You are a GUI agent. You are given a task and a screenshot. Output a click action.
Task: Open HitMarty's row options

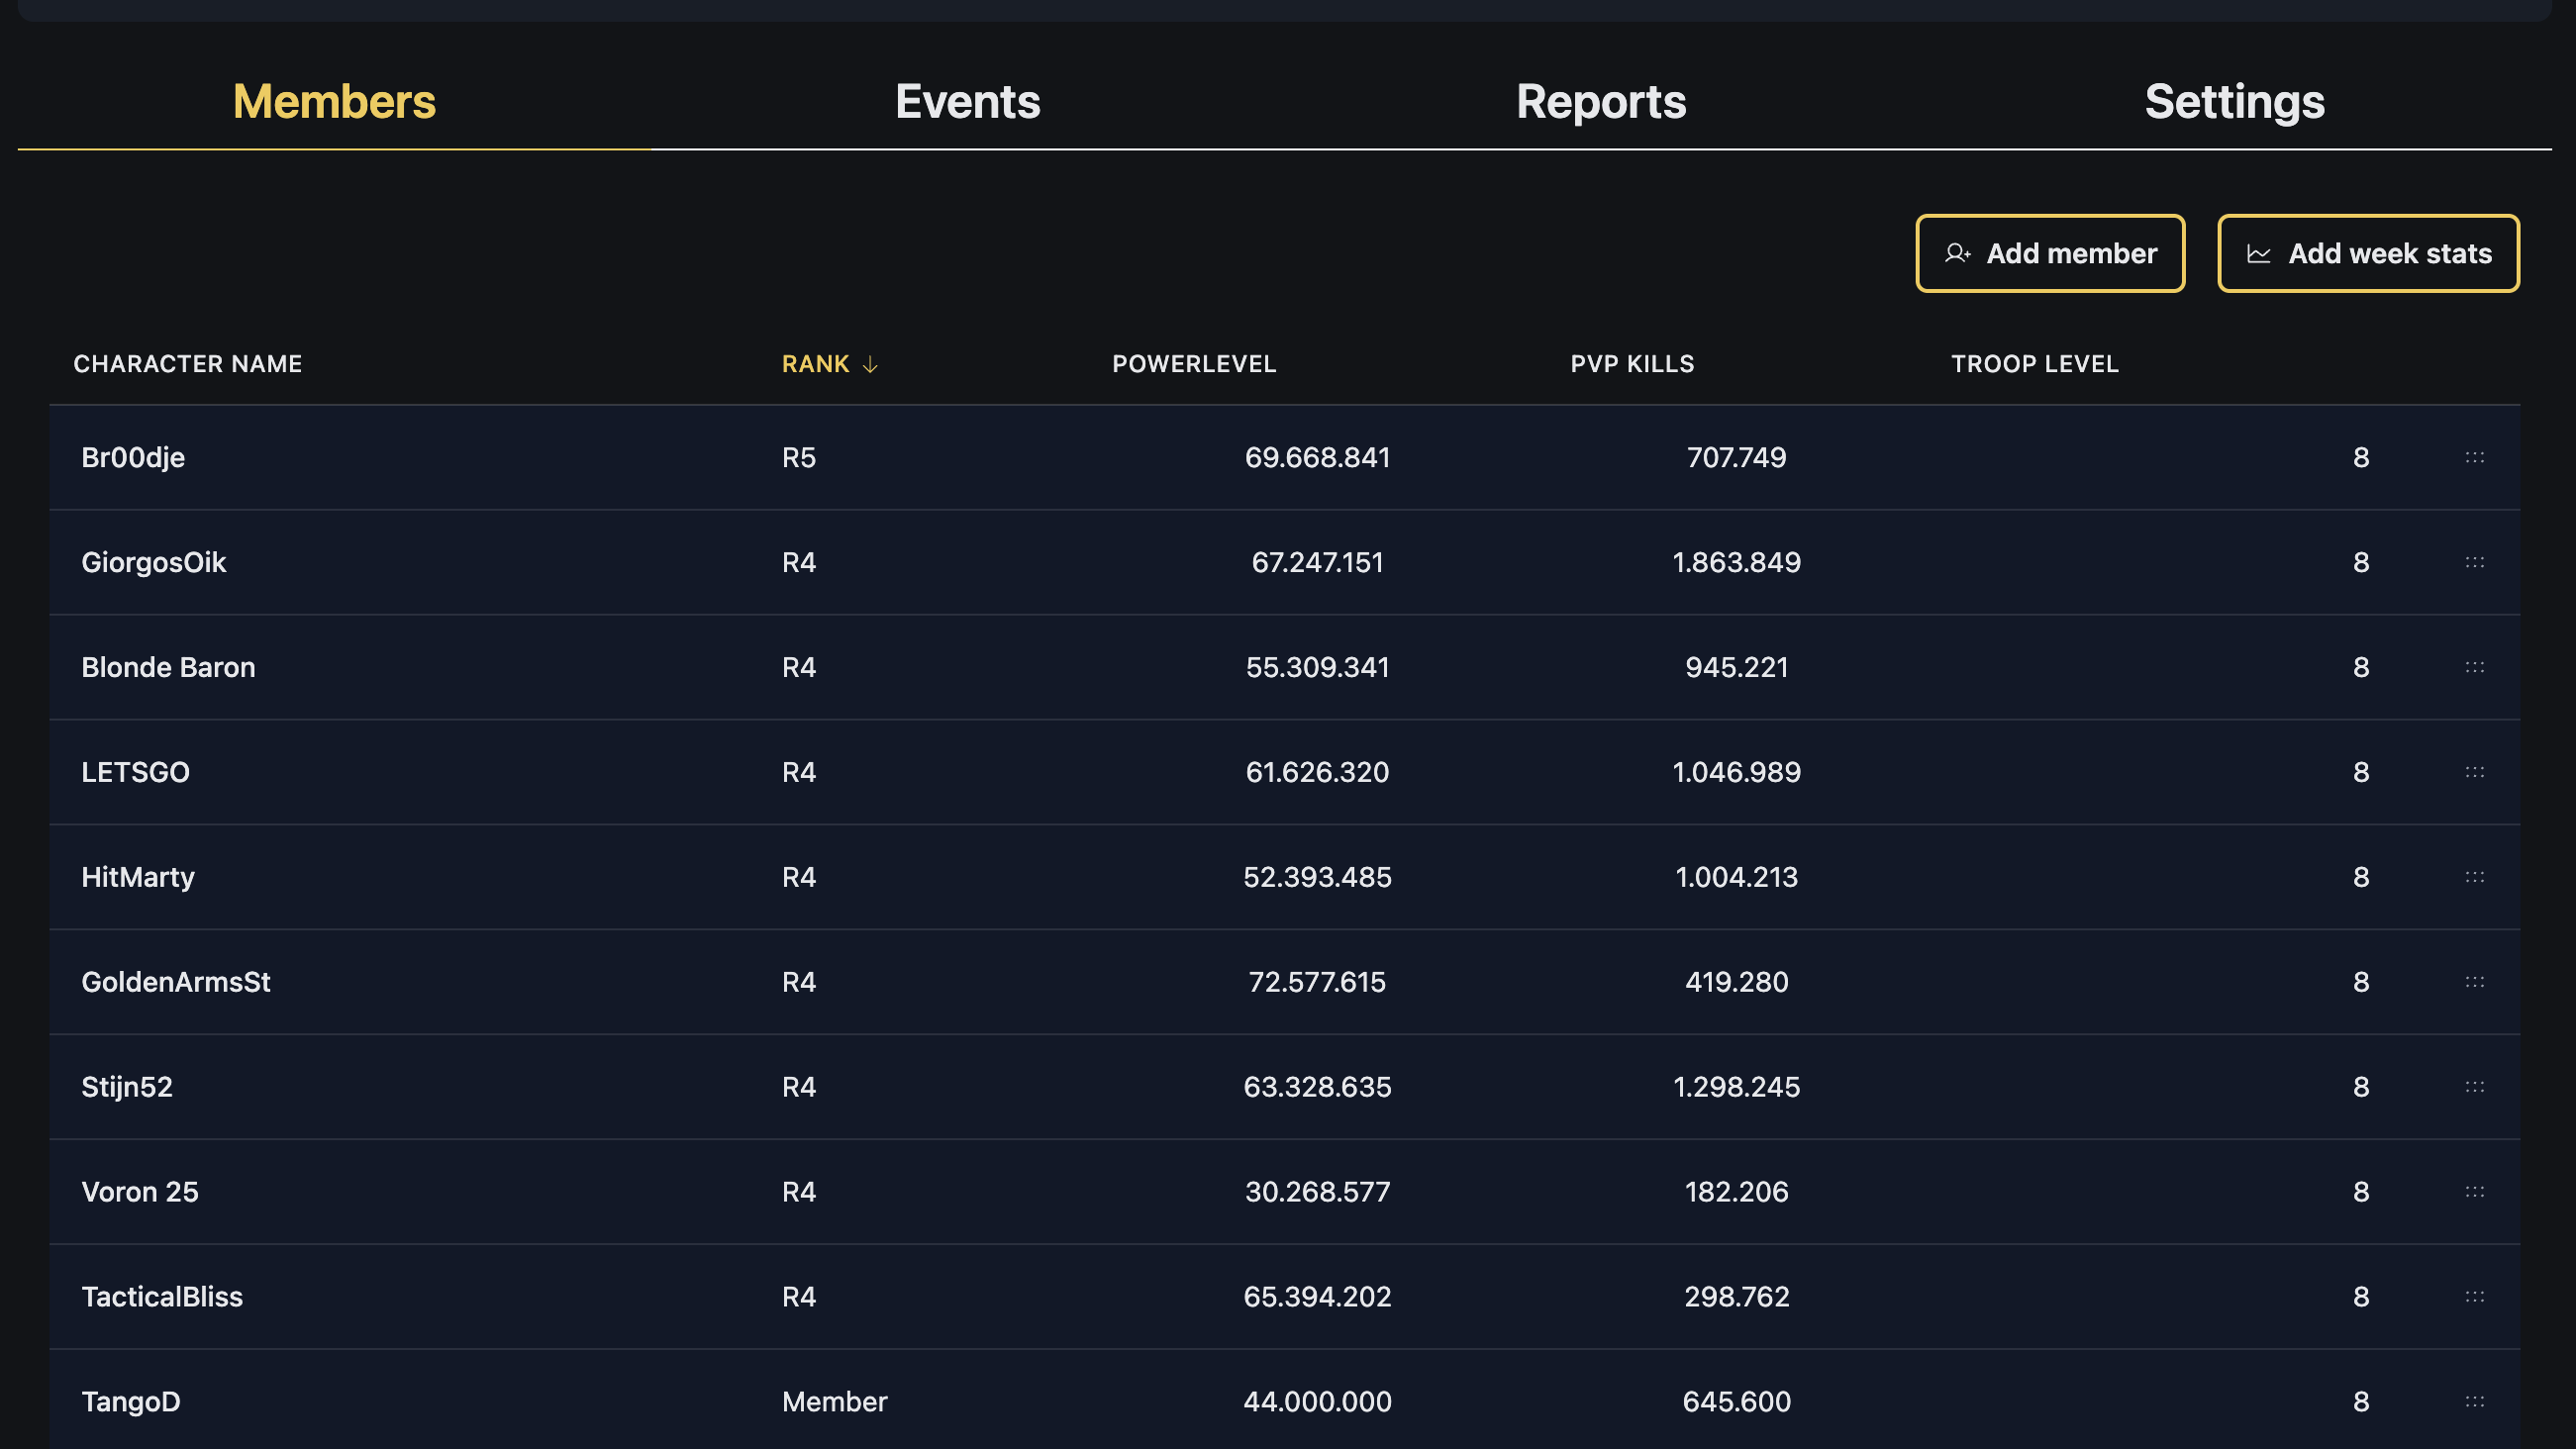click(x=2475, y=877)
